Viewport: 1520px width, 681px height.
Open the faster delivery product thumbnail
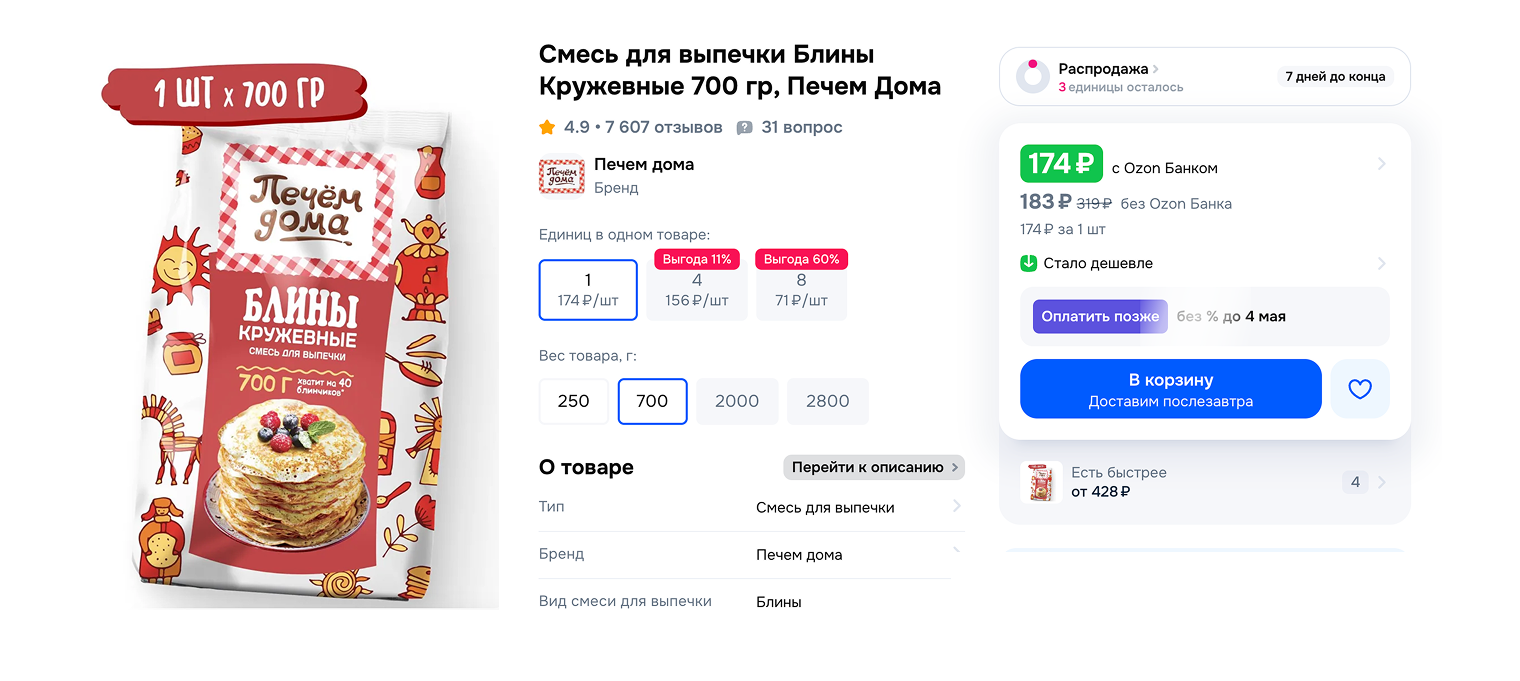tap(1041, 482)
